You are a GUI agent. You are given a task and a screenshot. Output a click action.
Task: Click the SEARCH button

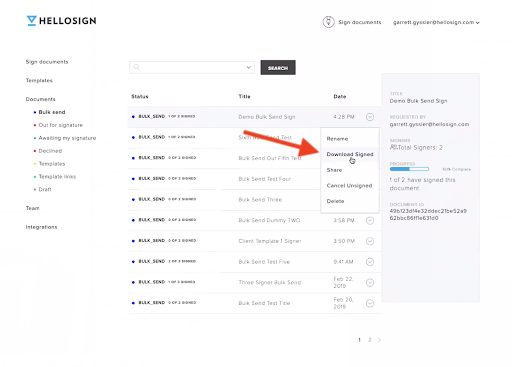(278, 68)
